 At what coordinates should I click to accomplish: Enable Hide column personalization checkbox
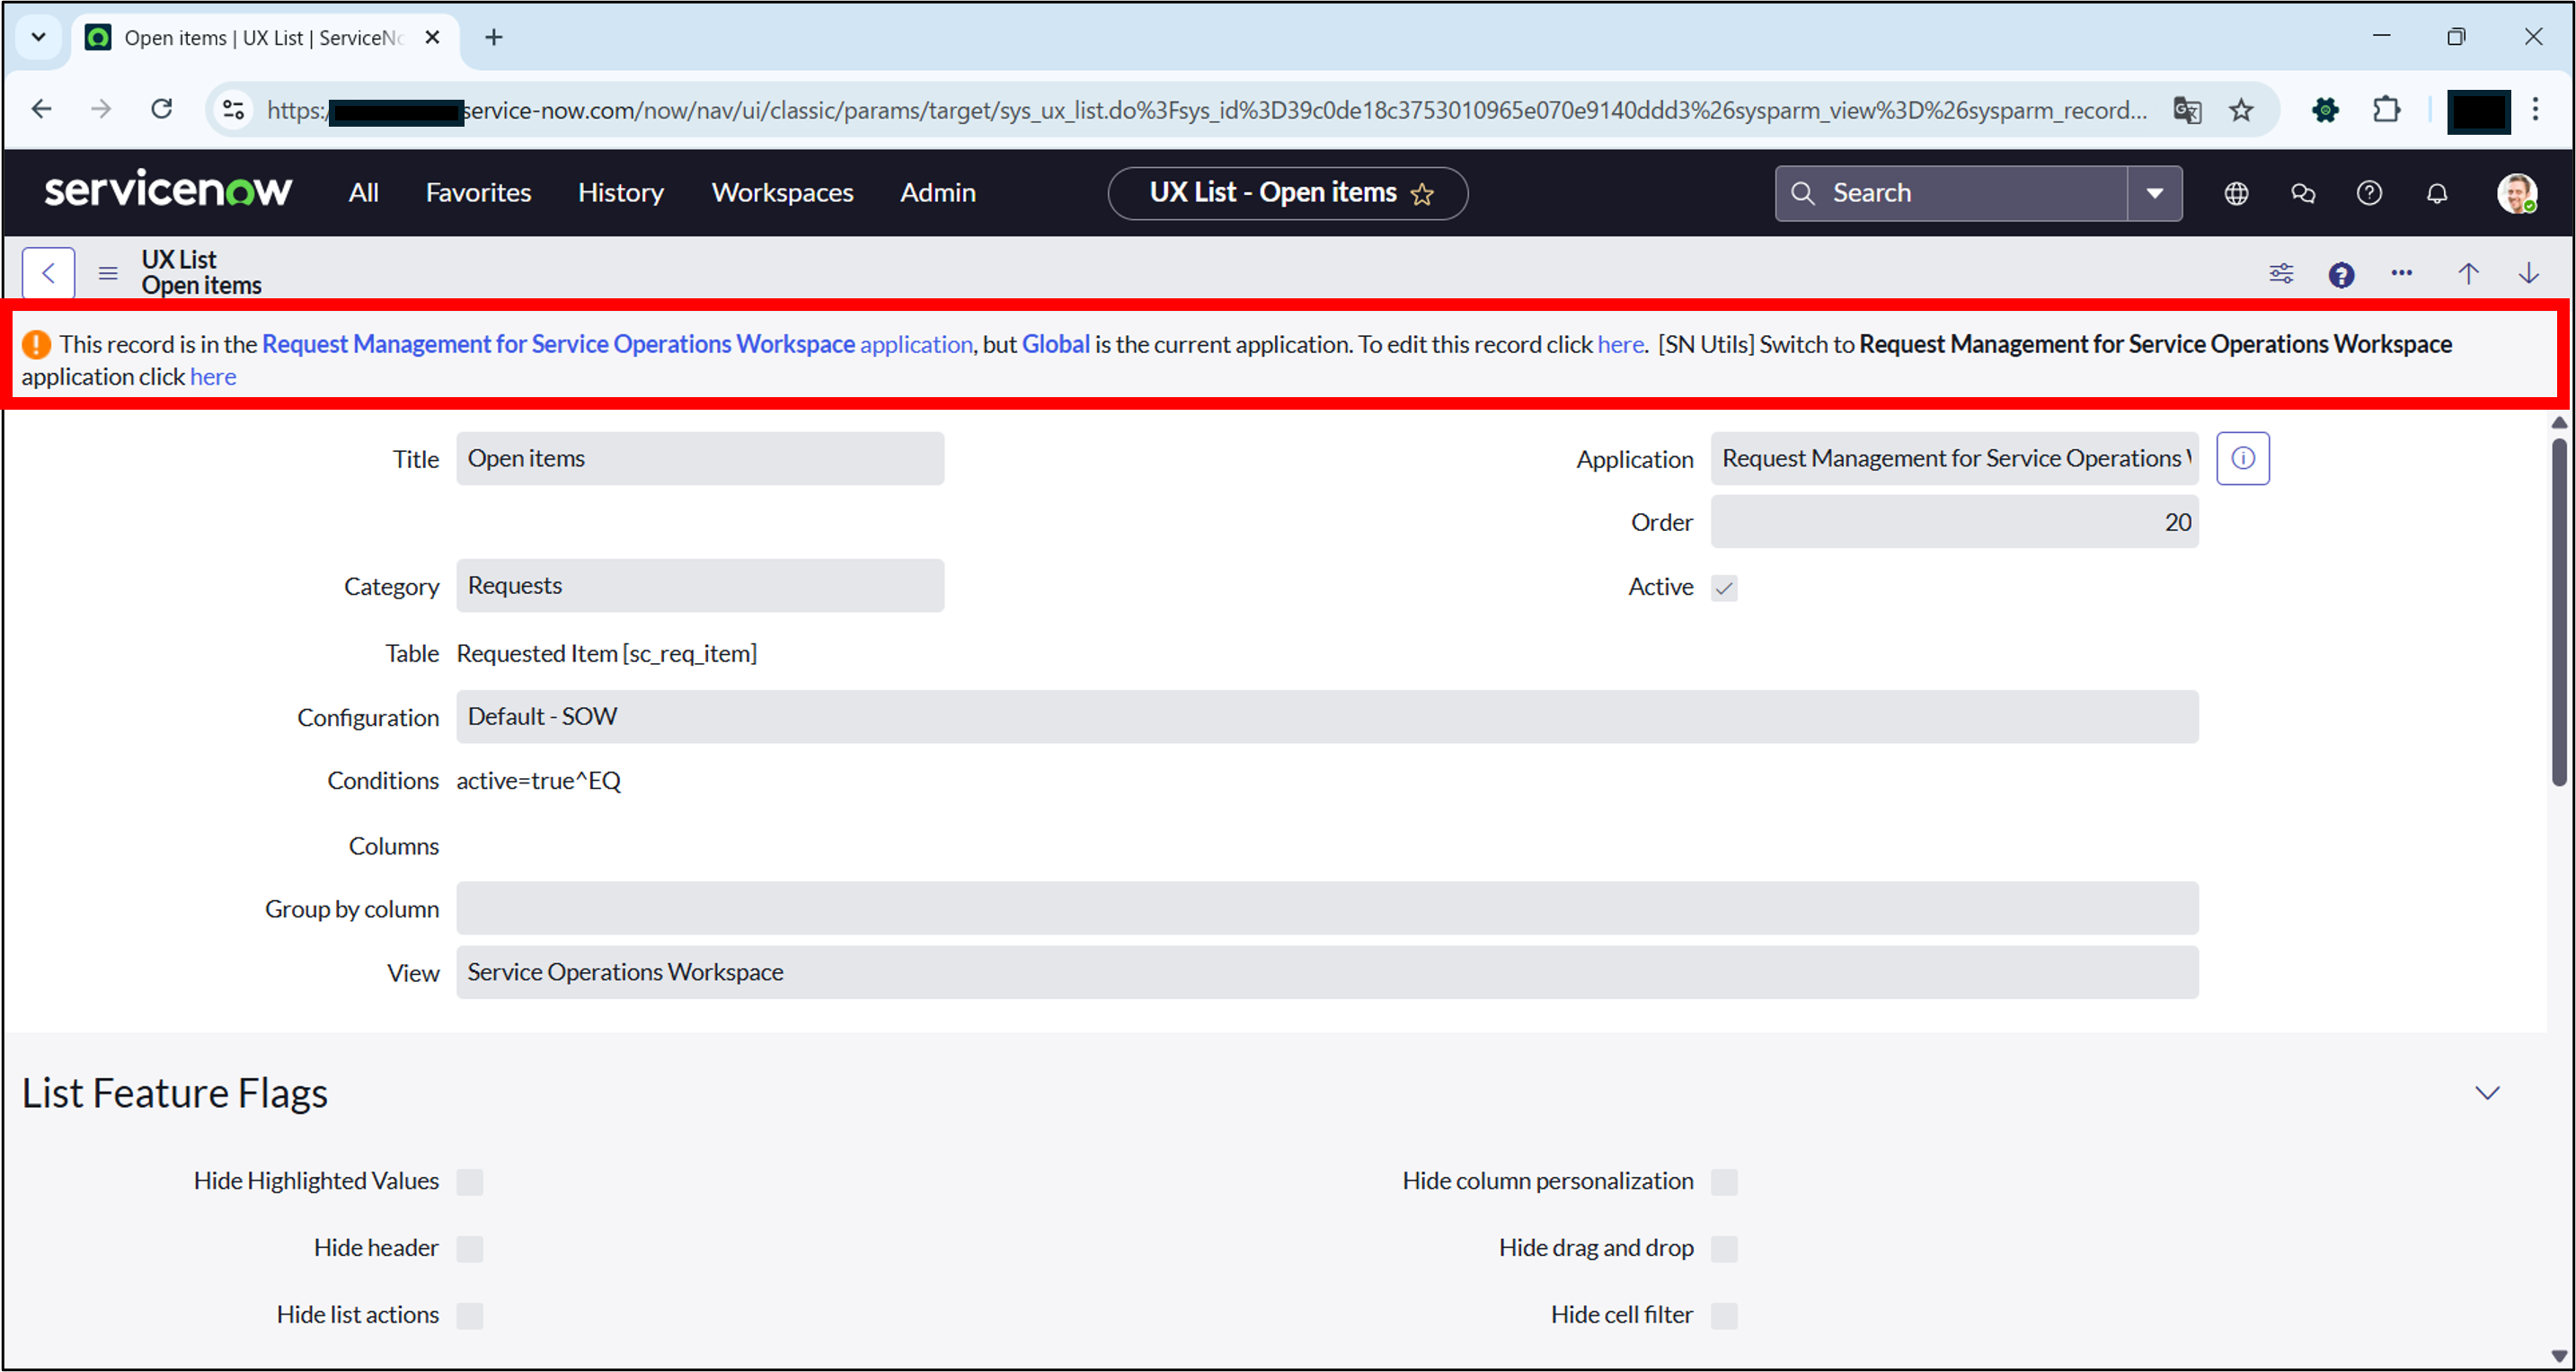1723,1182
